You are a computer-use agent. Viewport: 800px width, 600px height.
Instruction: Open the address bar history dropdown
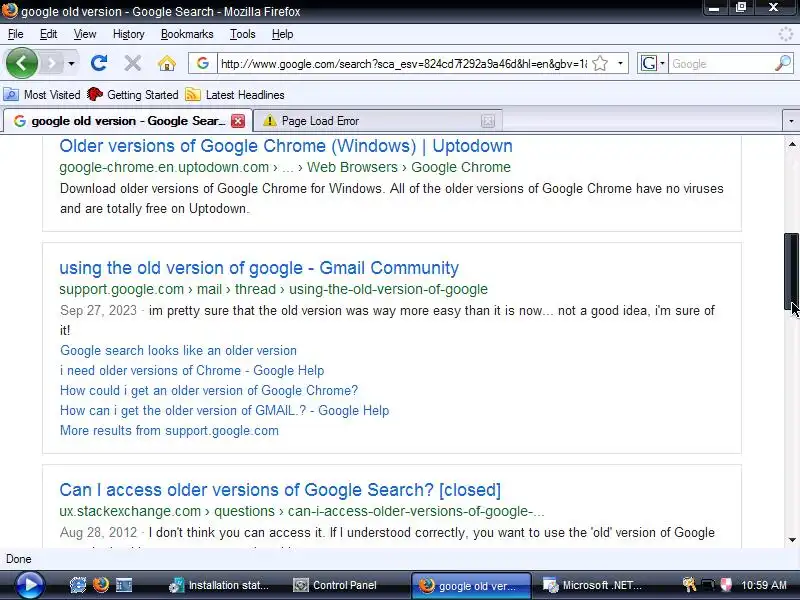tap(620, 64)
